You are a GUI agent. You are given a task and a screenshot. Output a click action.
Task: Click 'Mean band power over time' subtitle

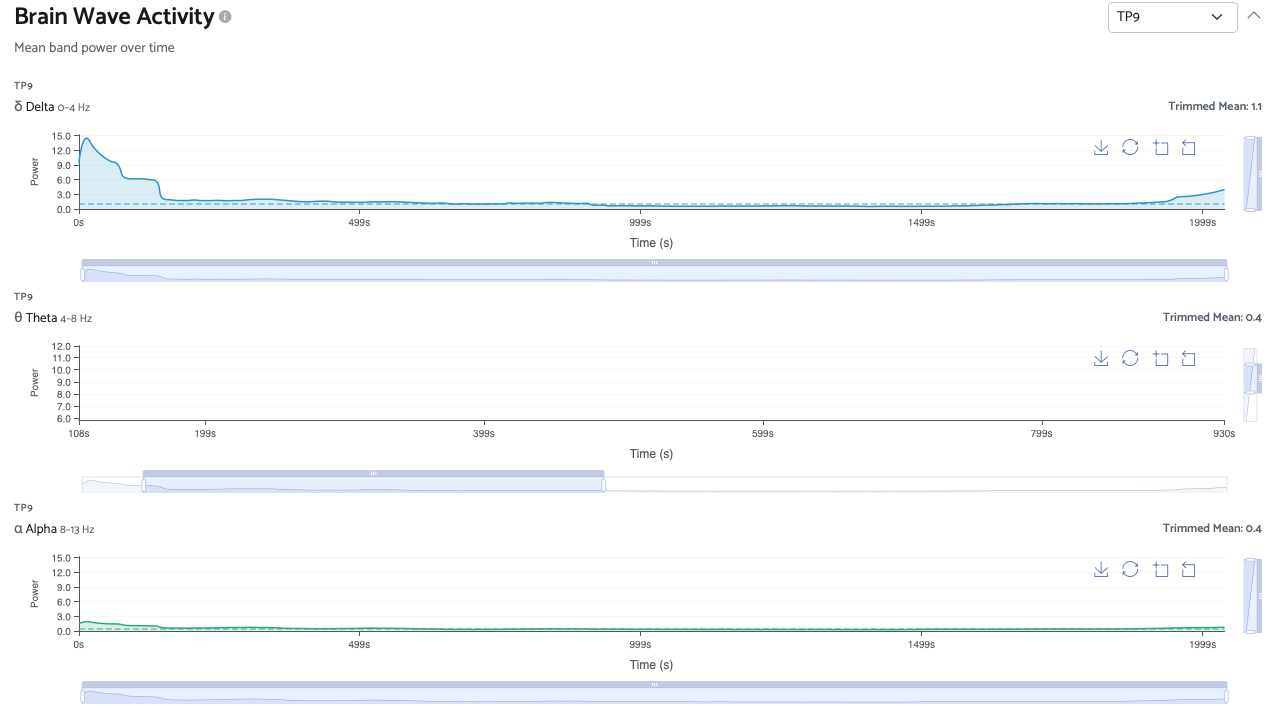[94, 47]
